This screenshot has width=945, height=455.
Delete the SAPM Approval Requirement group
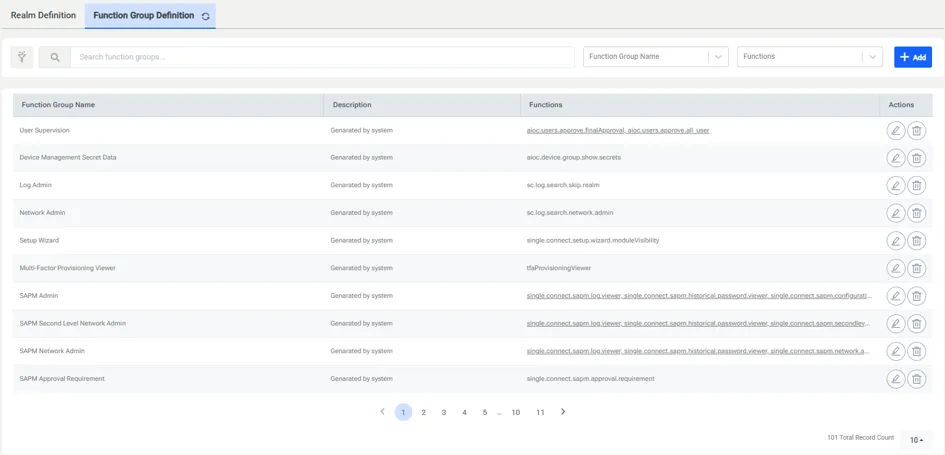[x=917, y=379]
